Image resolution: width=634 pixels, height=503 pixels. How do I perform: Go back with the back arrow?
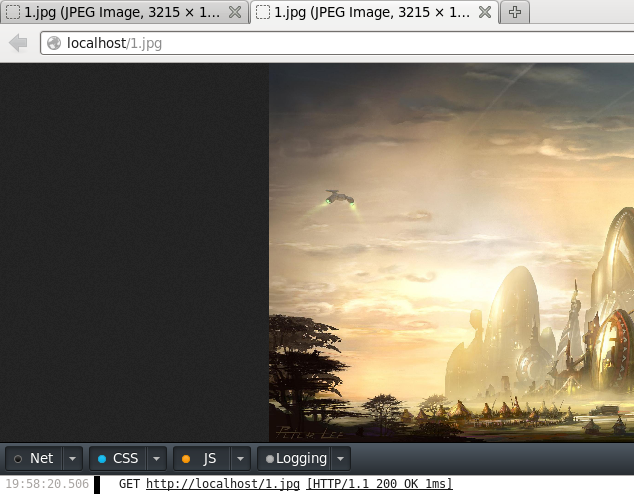[18, 43]
